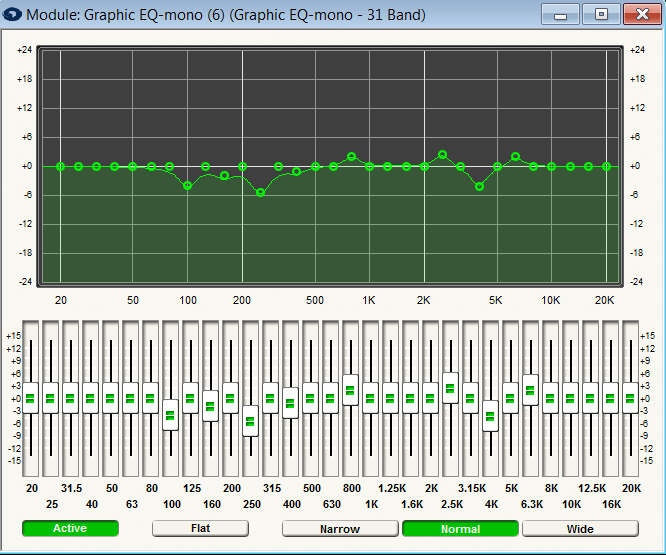Select Normal bandwidth mode
Image resolution: width=666 pixels, height=555 pixels.
coord(460,529)
